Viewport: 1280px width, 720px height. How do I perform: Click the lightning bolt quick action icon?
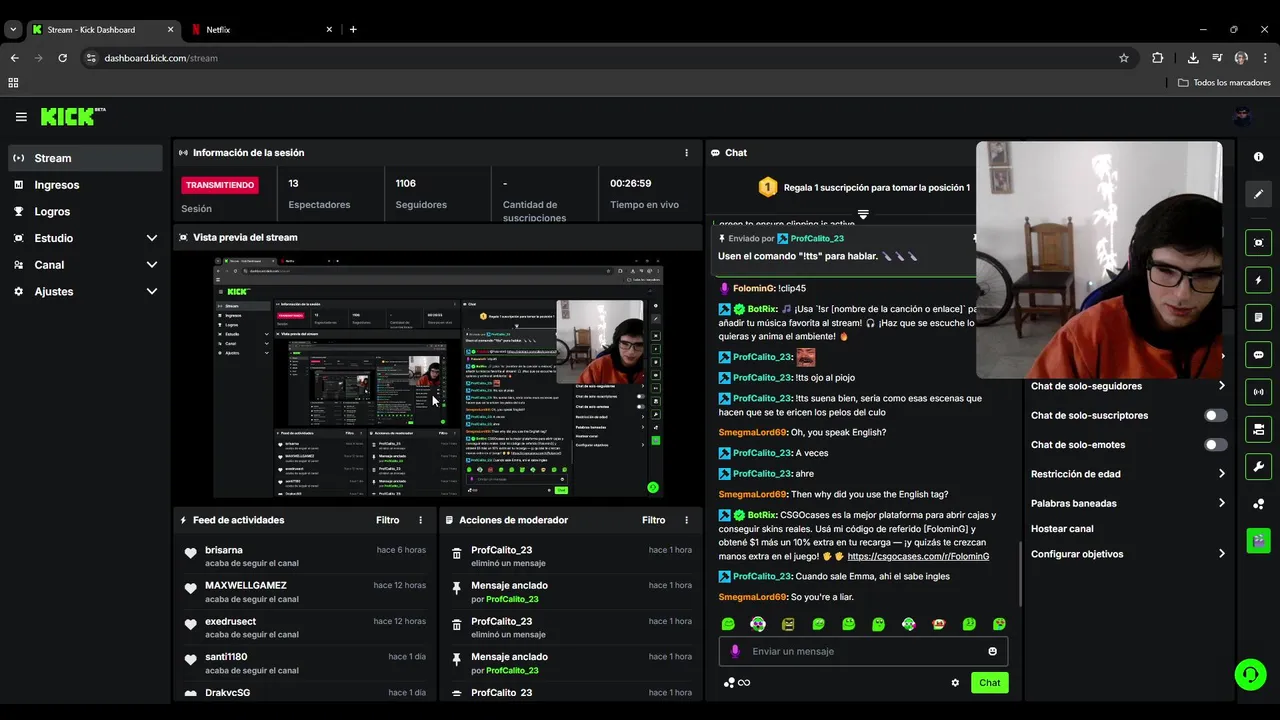coord(1258,280)
